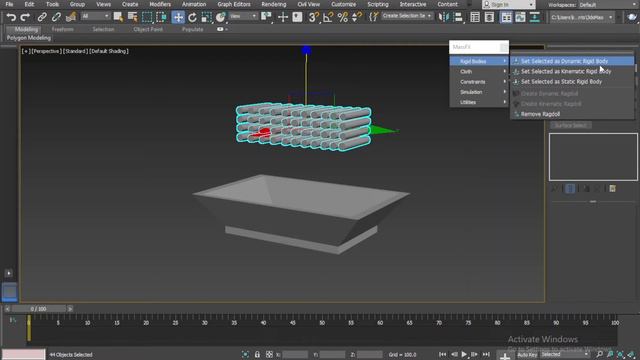This screenshot has width=640, height=360.
Task: Click Use Pivot Point Center icon
Action: [267, 17]
